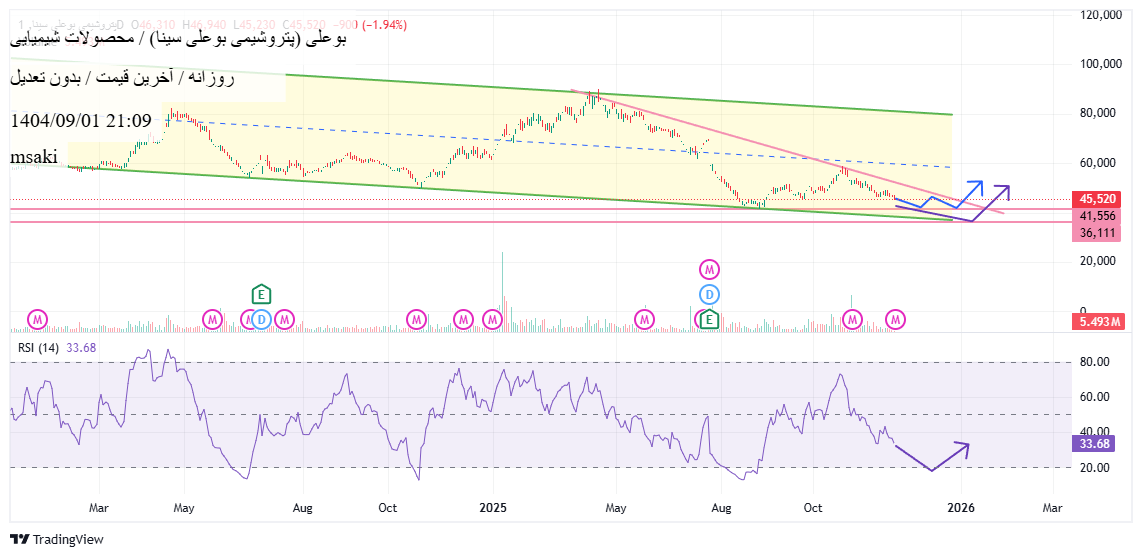
Task: Click the red 45,520 current price label
Action: click(x=1096, y=199)
